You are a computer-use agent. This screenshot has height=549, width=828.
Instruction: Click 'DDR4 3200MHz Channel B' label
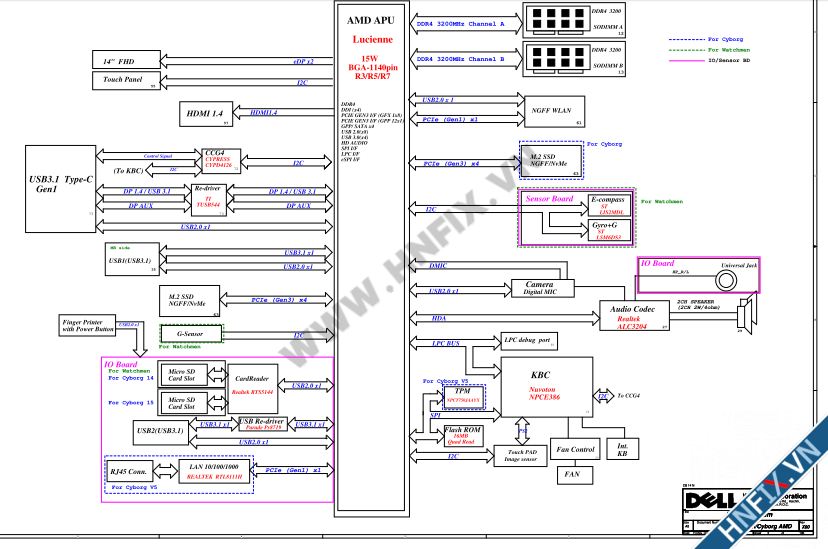460,59
